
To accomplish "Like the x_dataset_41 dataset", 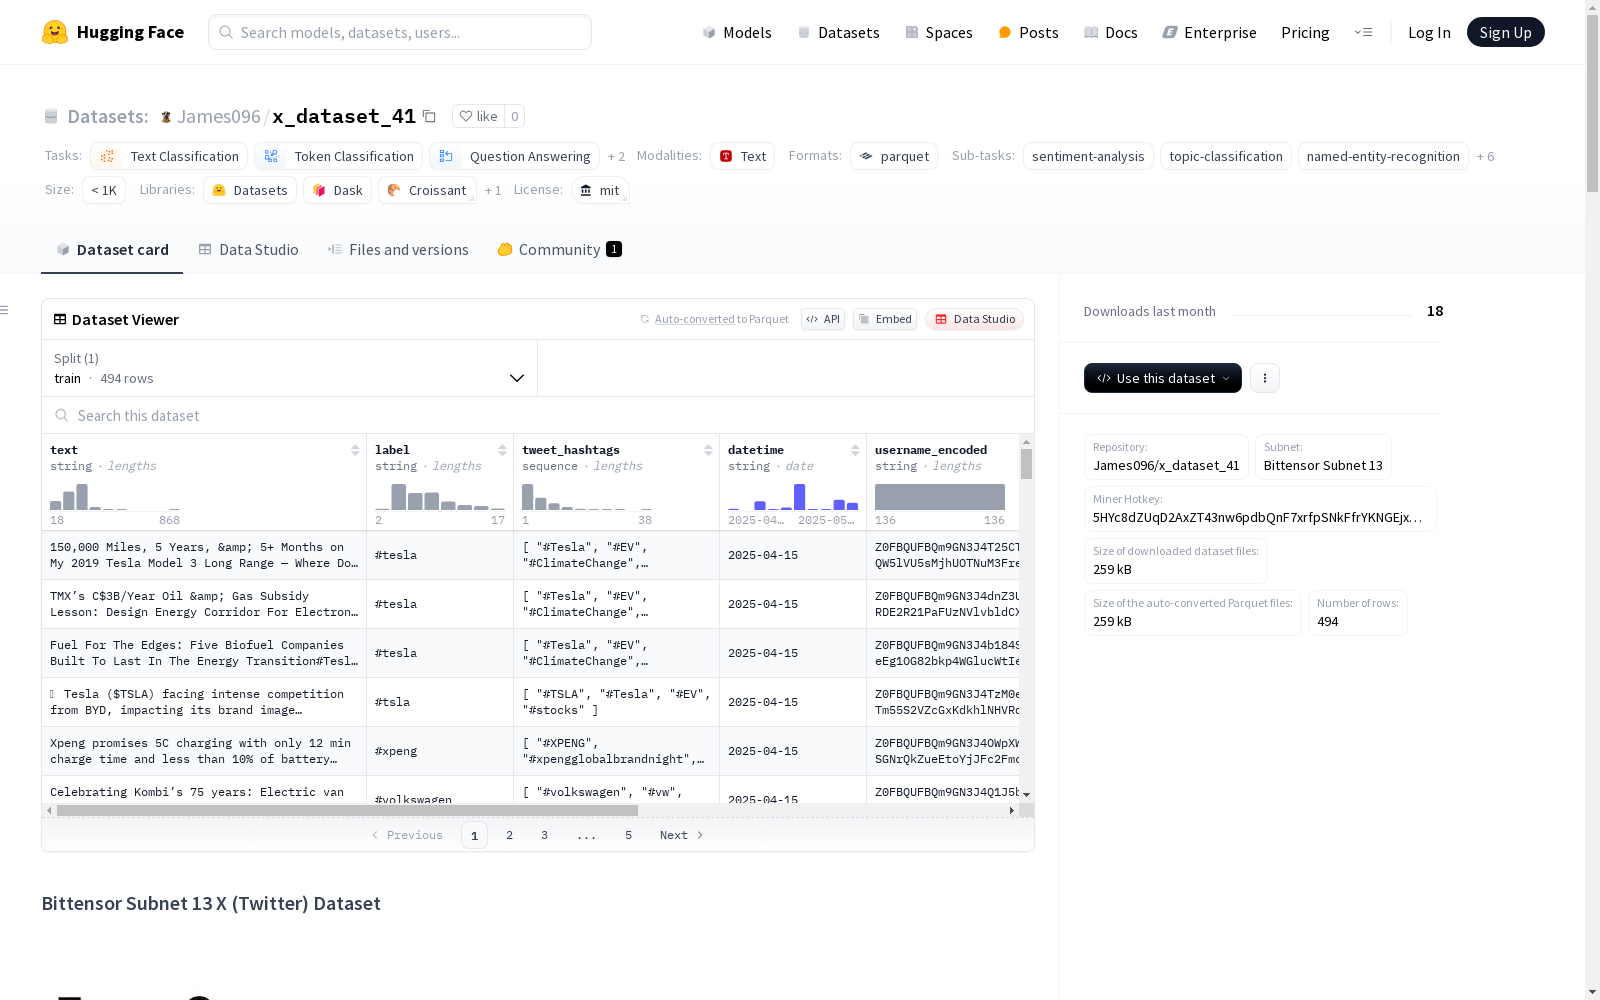I will (x=479, y=116).
